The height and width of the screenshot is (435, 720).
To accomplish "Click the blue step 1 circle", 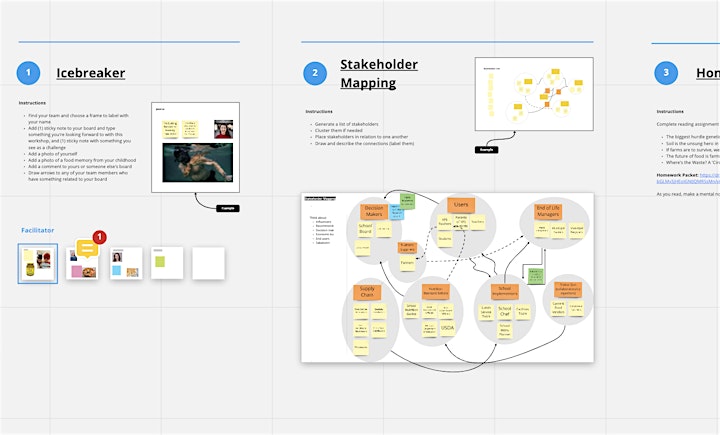I will (28, 73).
